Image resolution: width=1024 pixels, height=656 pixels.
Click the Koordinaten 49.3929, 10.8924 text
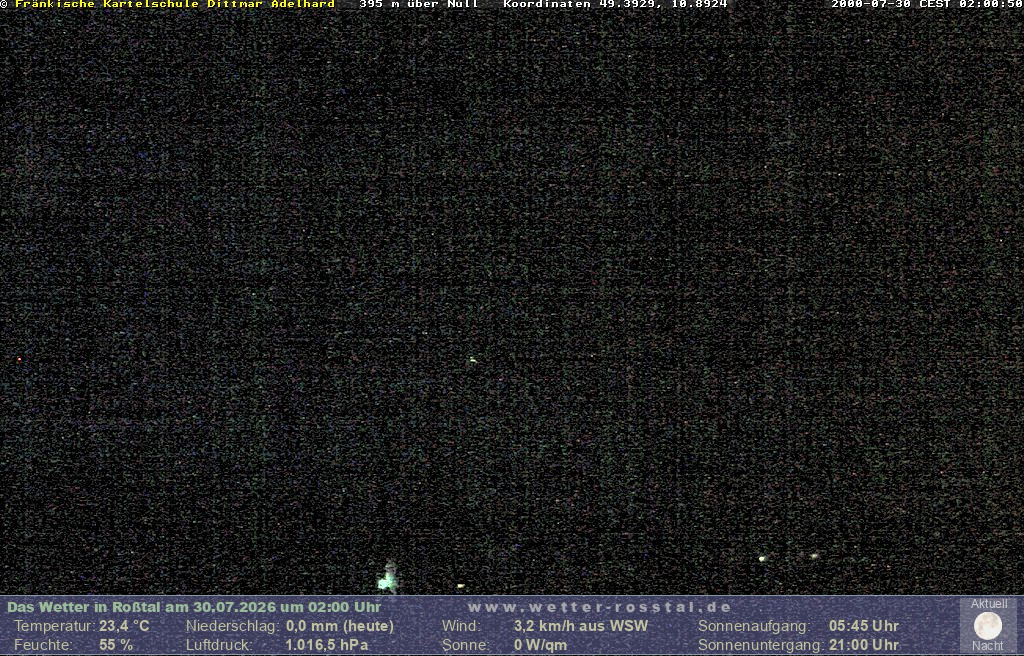coord(615,4)
